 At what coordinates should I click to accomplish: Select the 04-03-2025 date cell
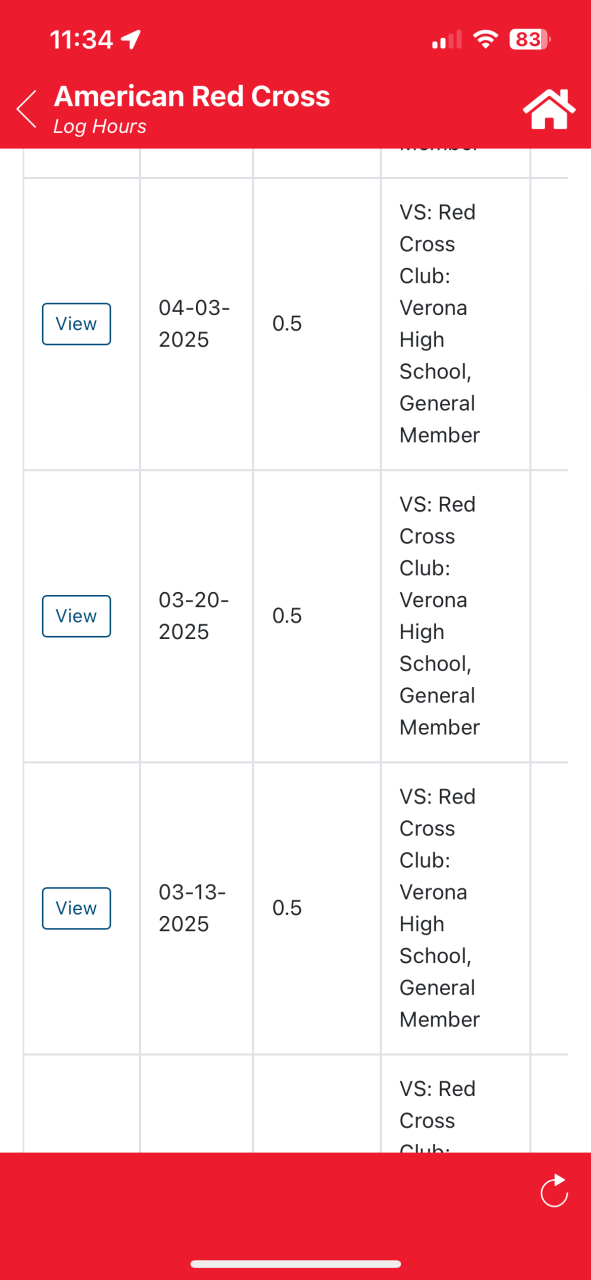pos(194,324)
